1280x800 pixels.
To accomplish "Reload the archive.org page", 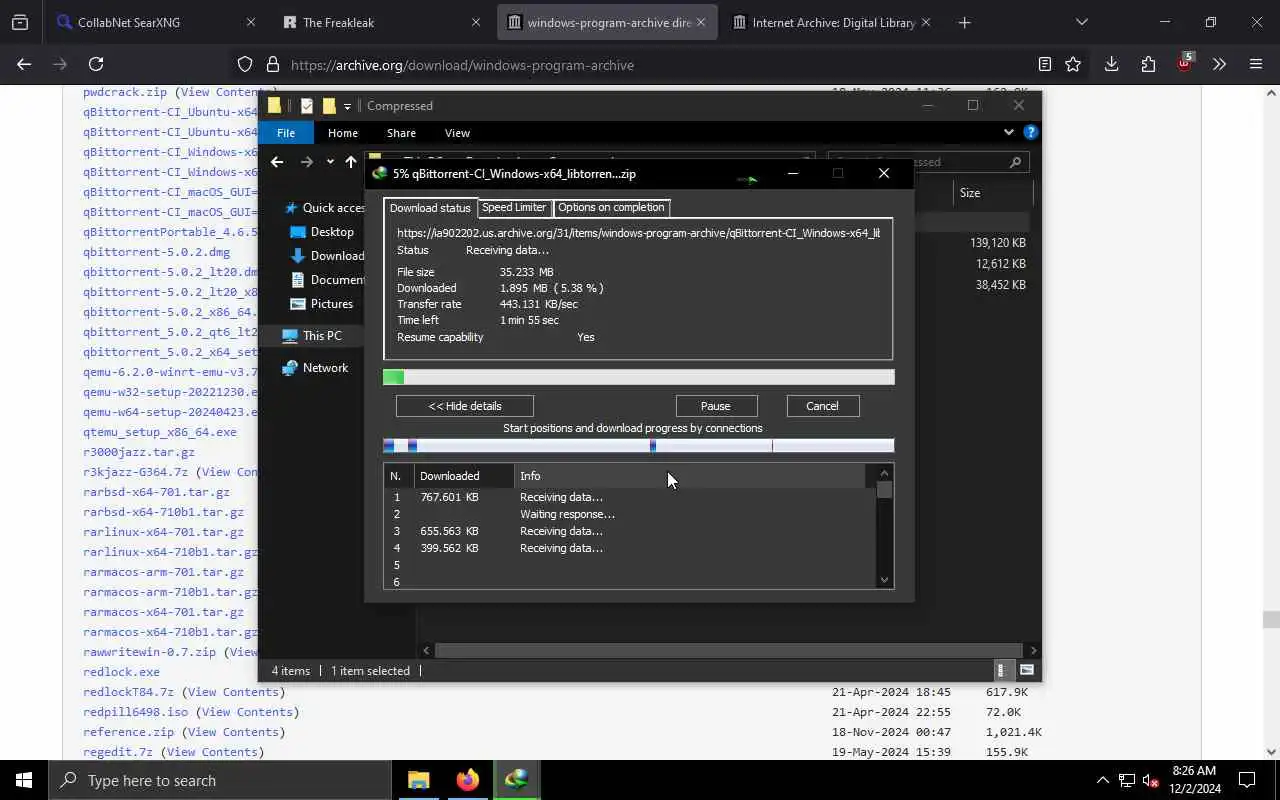I will click(x=96, y=64).
